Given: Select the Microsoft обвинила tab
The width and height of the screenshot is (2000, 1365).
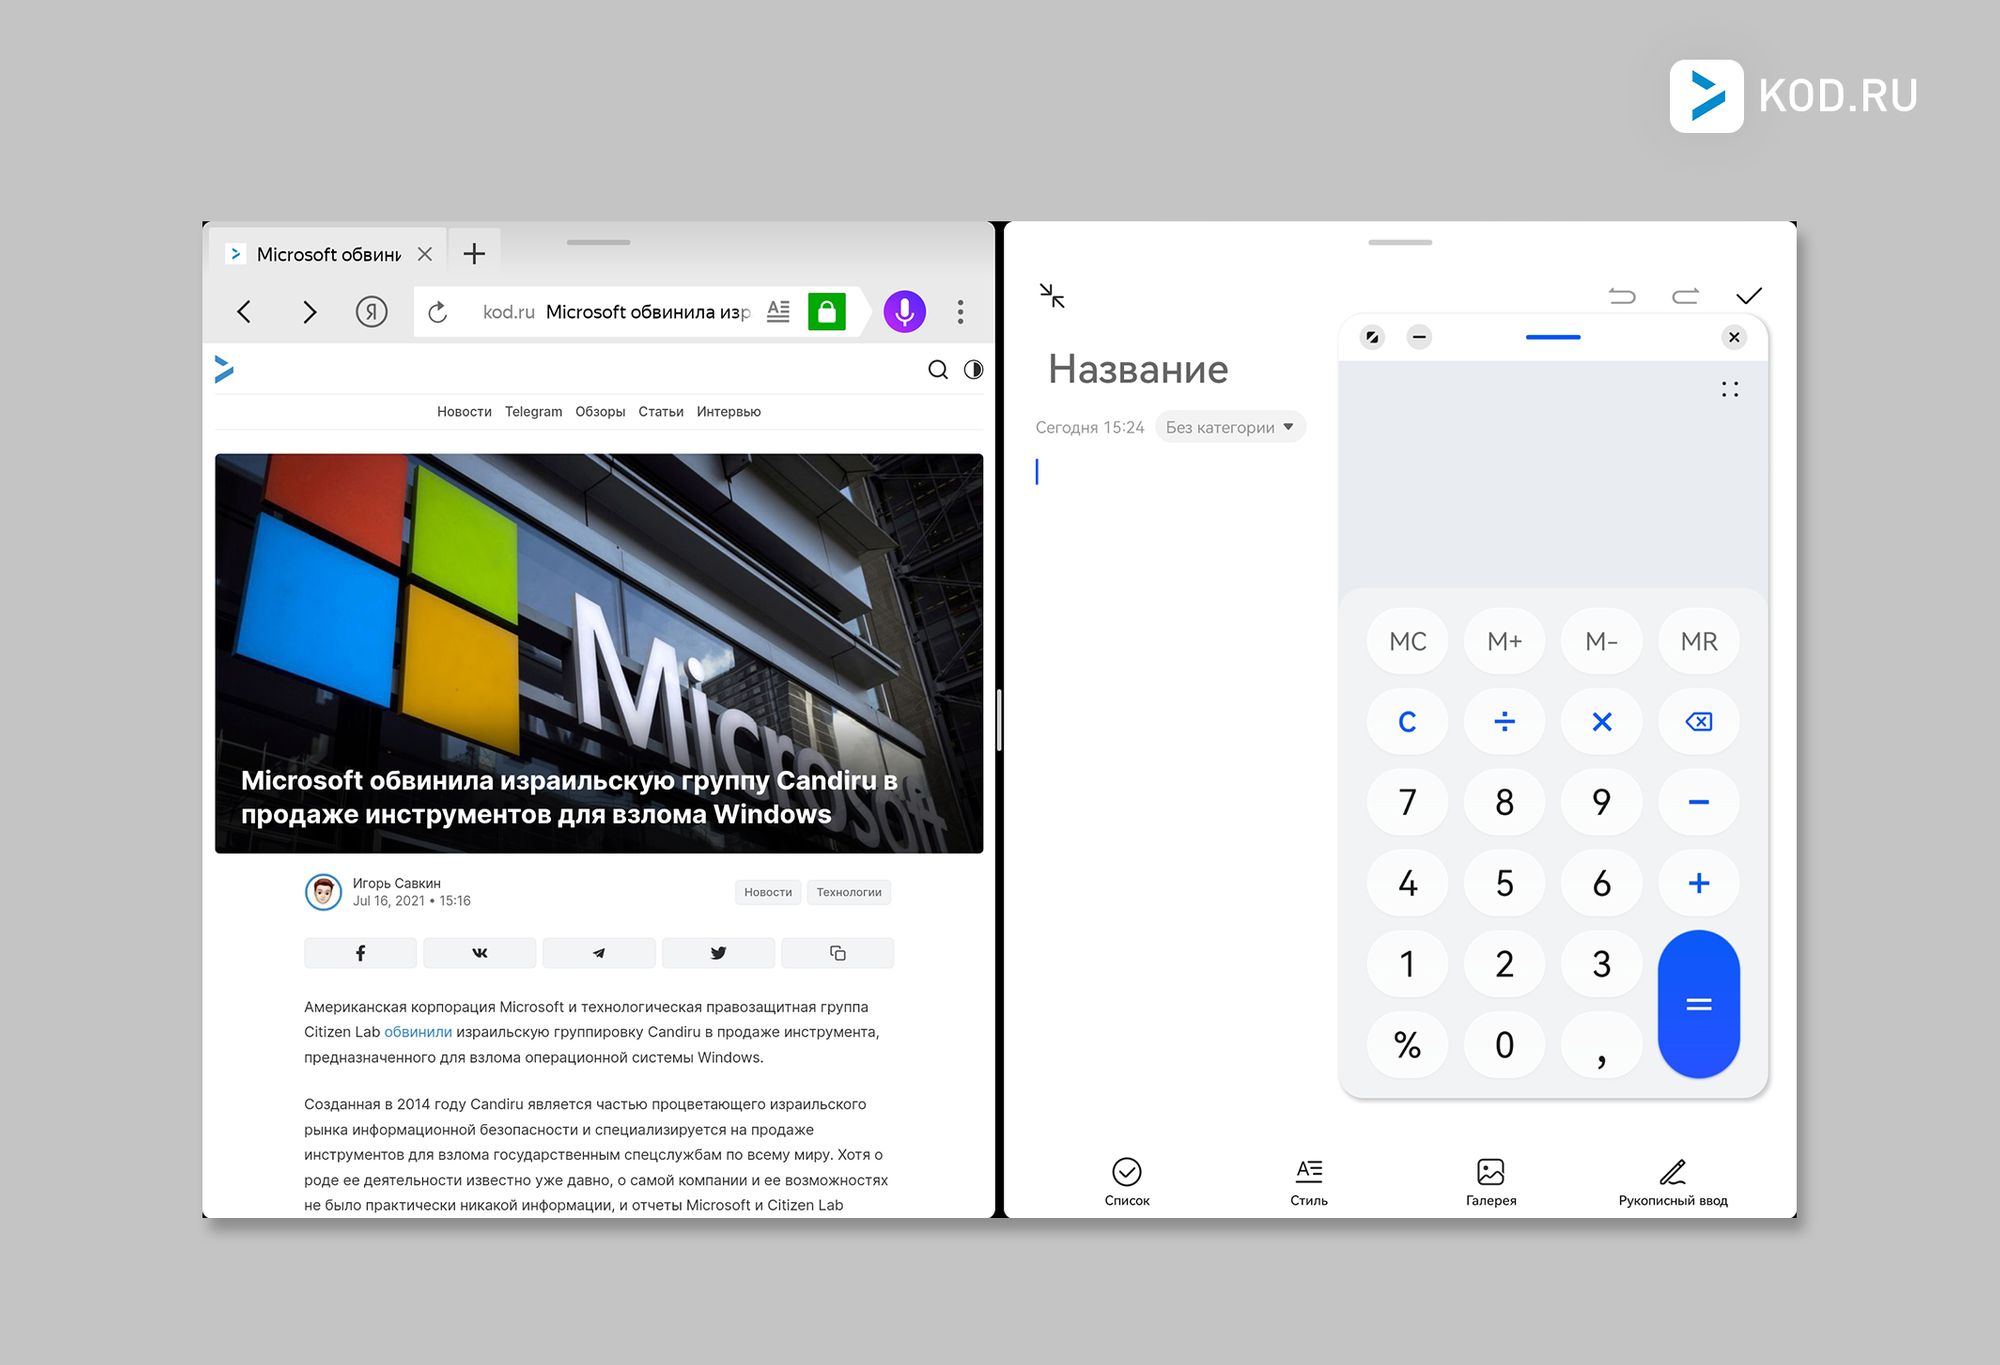Looking at the screenshot, I should [329, 254].
